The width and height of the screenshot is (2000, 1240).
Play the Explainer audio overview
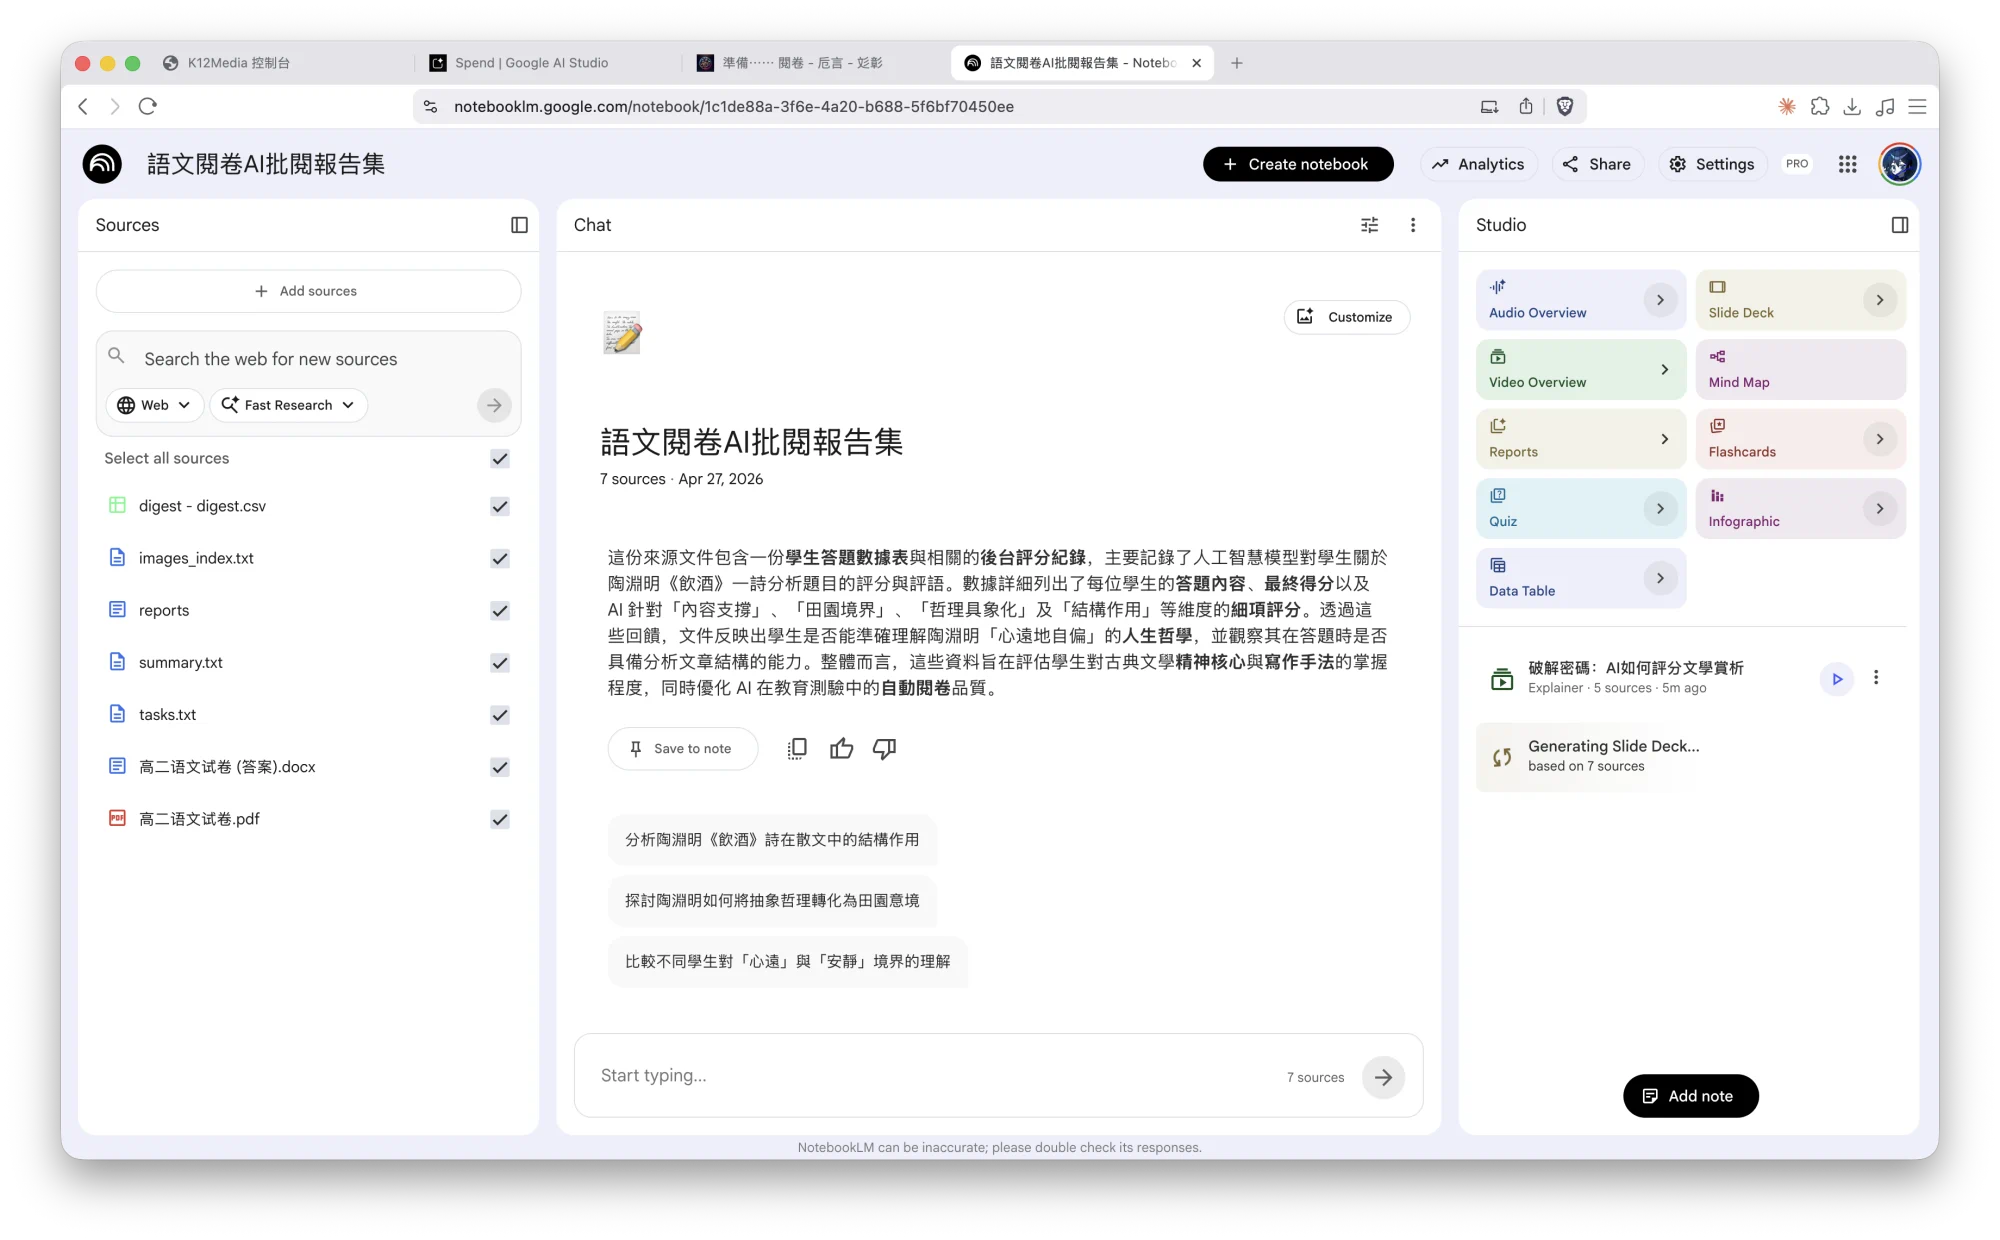coord(1837,678)
